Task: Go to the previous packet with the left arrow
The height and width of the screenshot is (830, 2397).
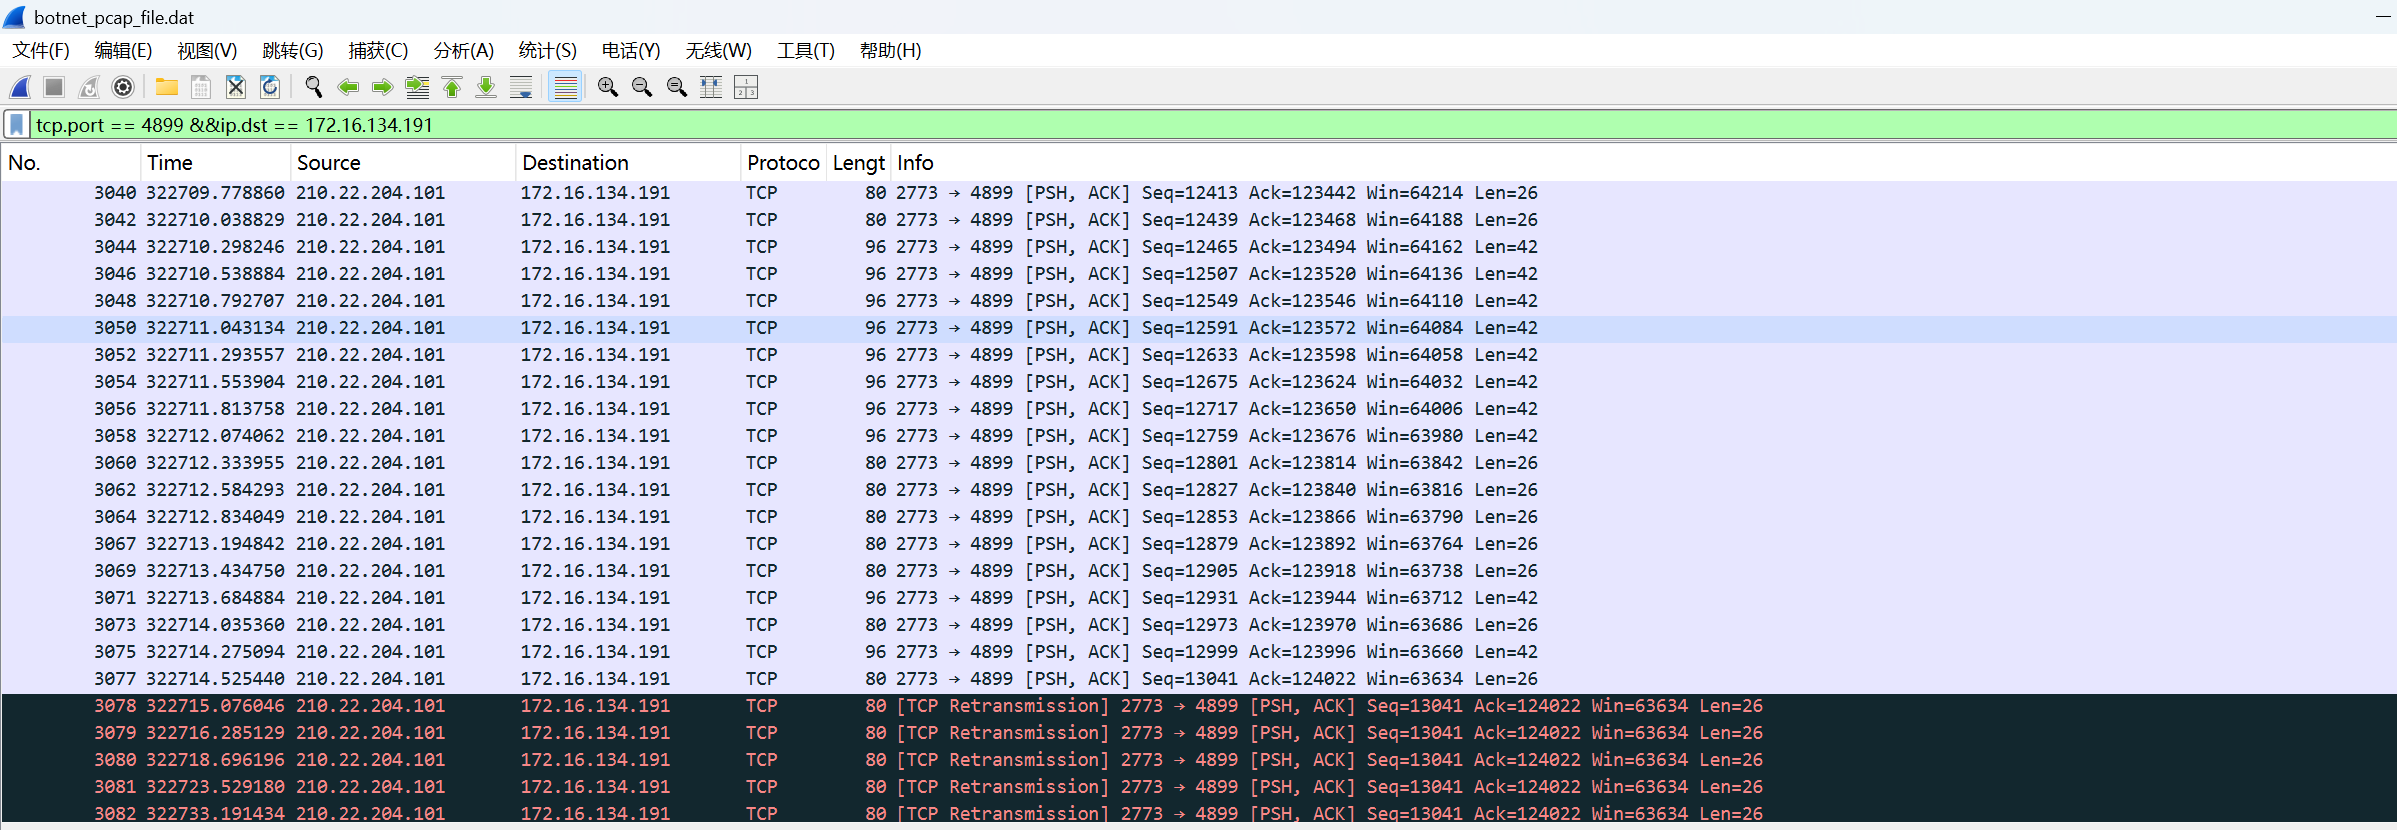Action: click(x=348, y=87)
